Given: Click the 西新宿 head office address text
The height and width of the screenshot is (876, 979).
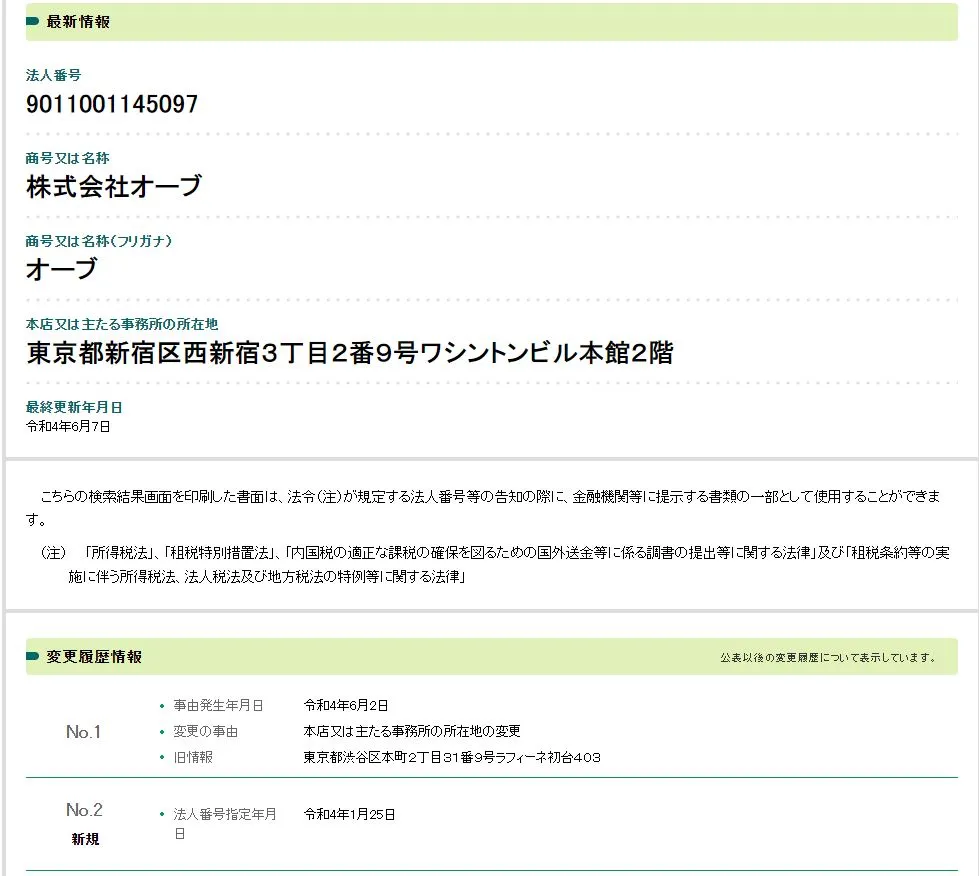Looking at the screenshot, I should click(x=349, y=352).
